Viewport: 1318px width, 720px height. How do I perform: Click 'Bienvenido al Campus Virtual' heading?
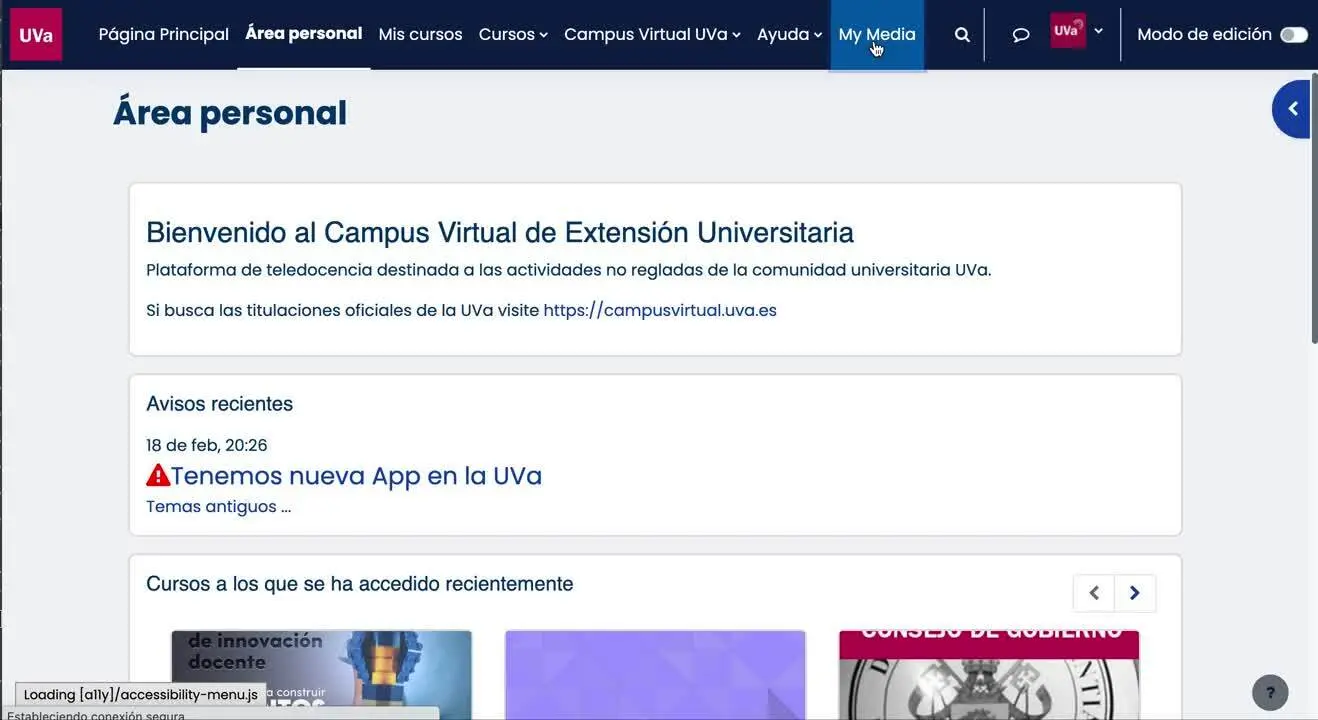point(500,232)
